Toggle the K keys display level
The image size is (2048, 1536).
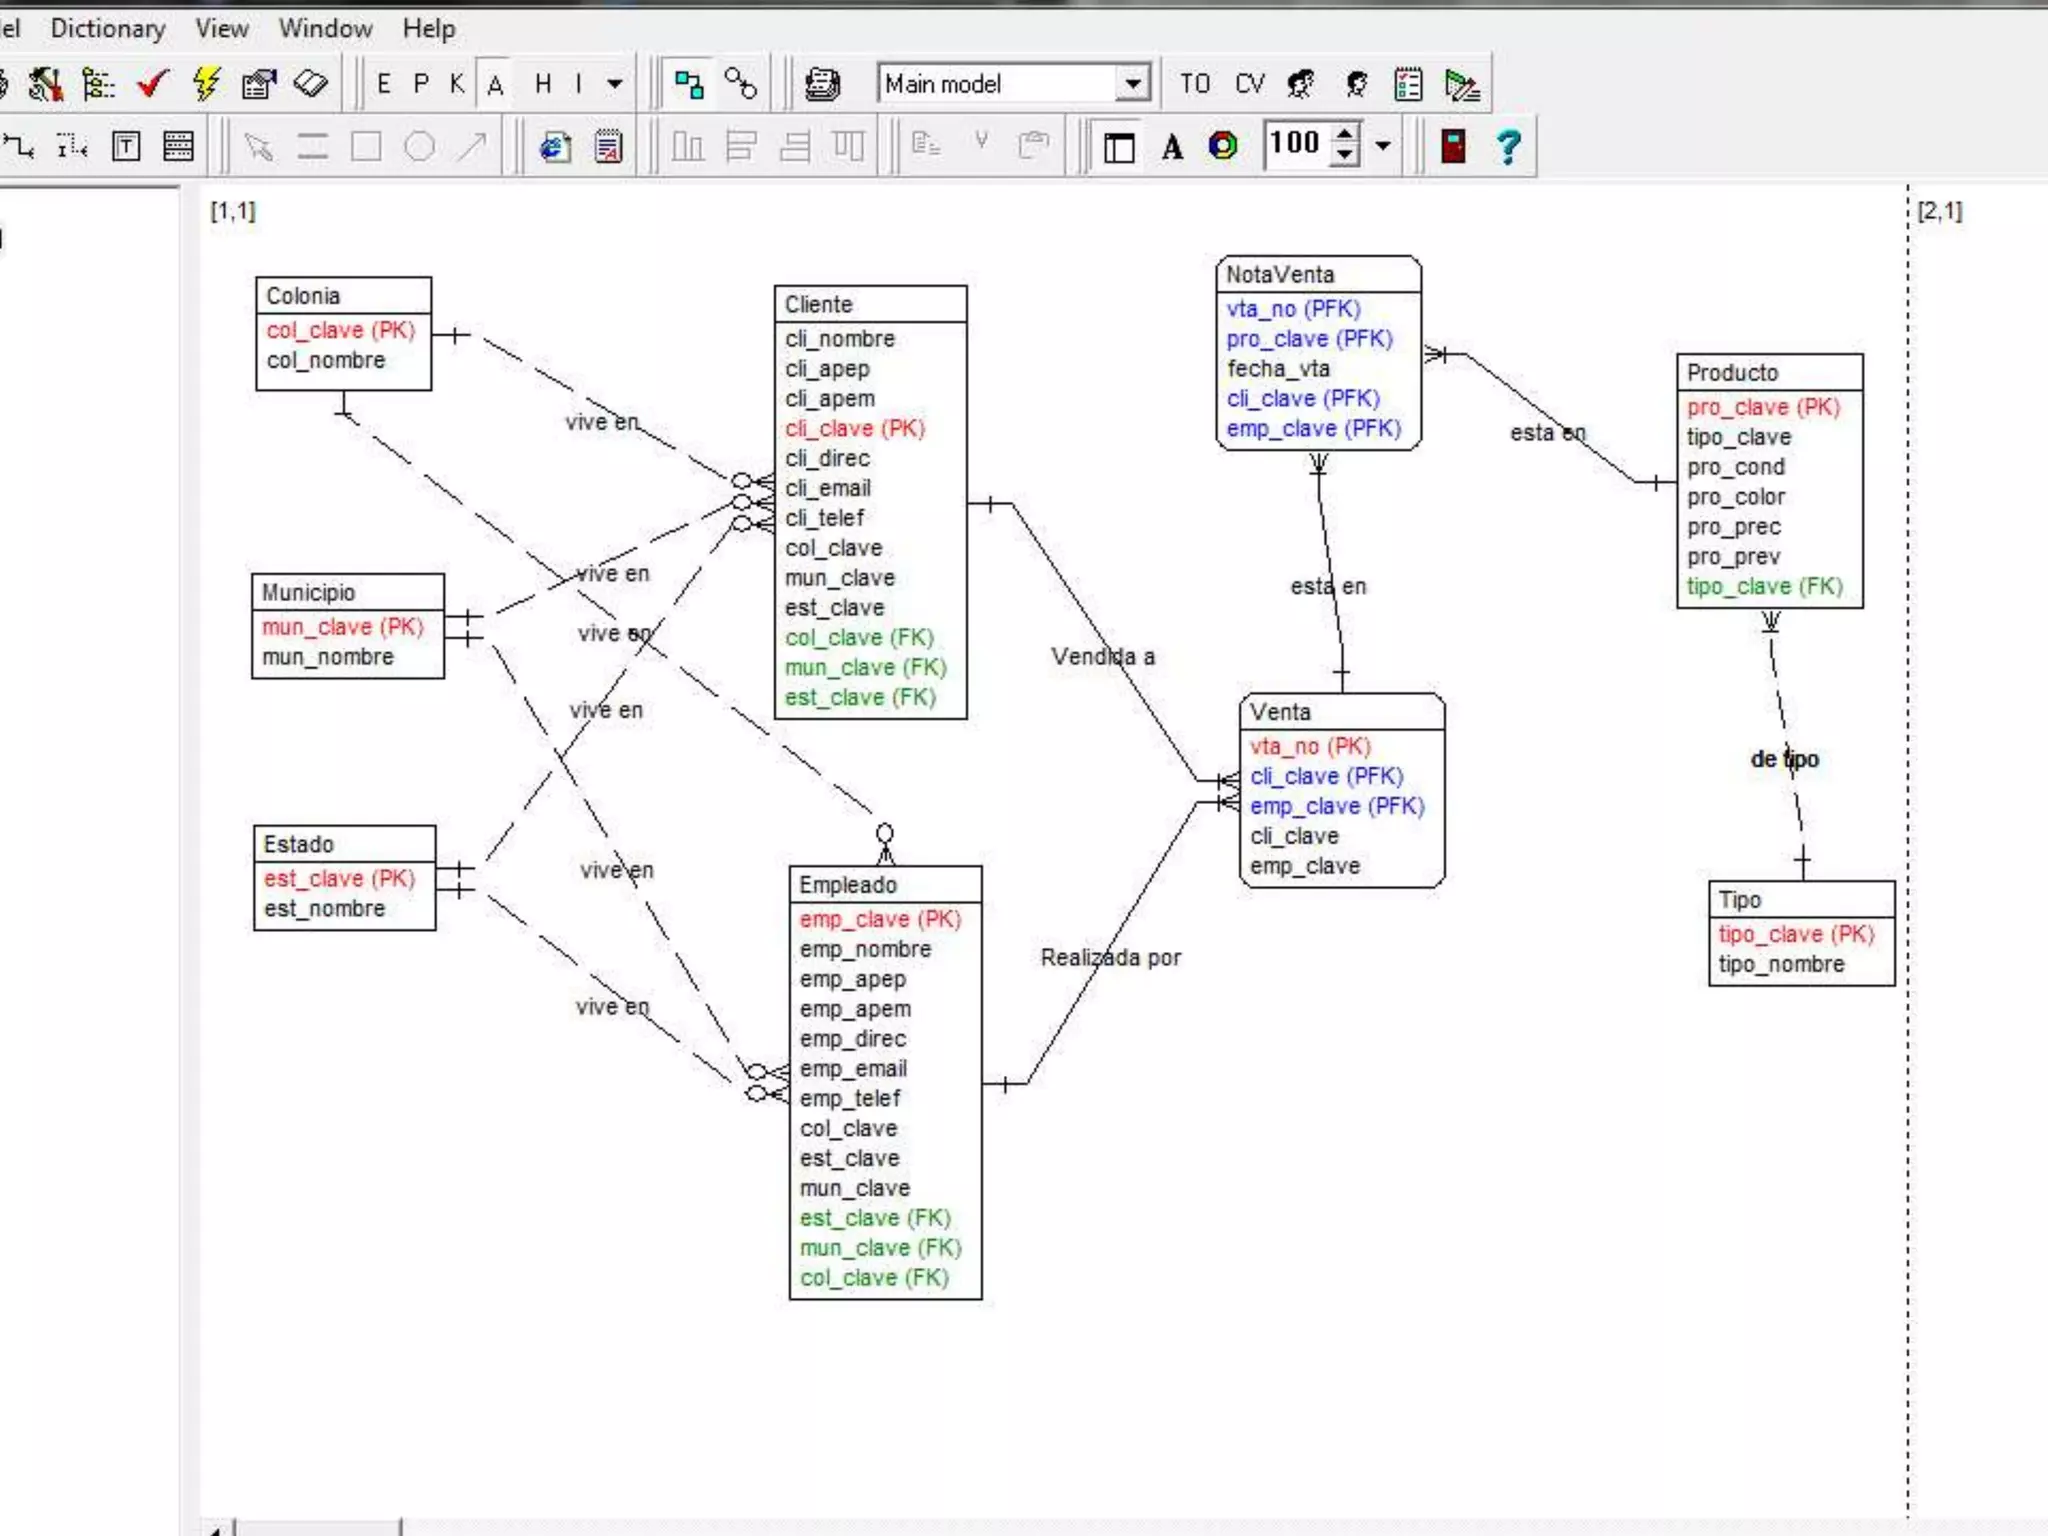point(457,84)
